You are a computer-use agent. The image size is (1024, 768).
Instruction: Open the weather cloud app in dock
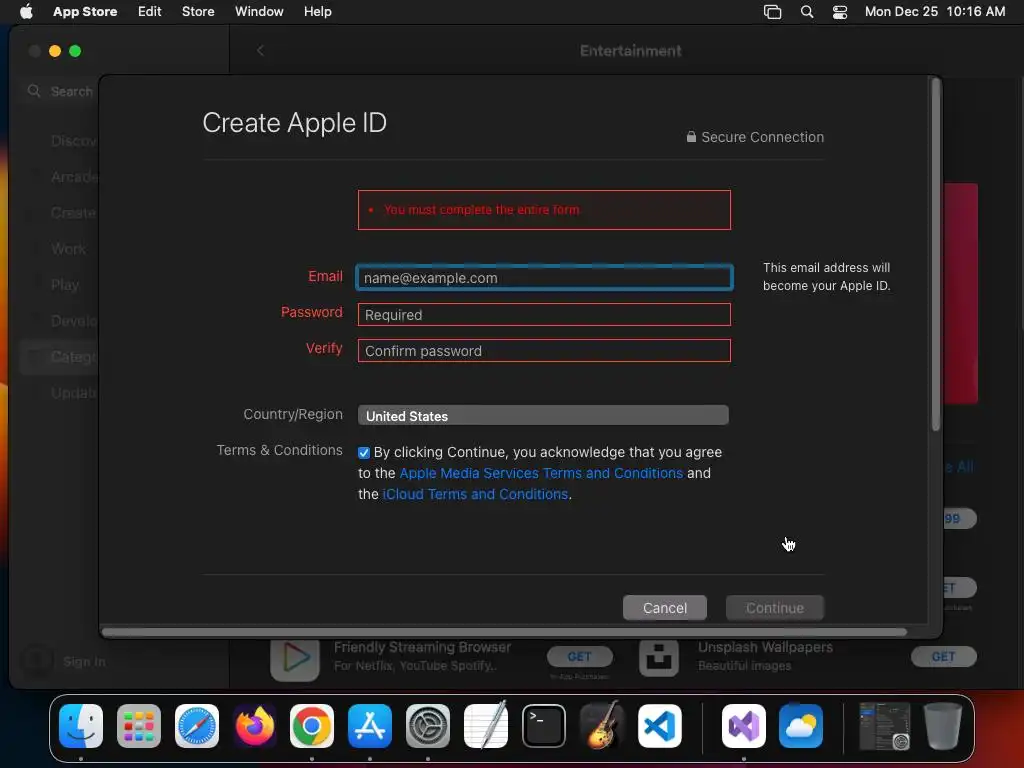(801, 726)
